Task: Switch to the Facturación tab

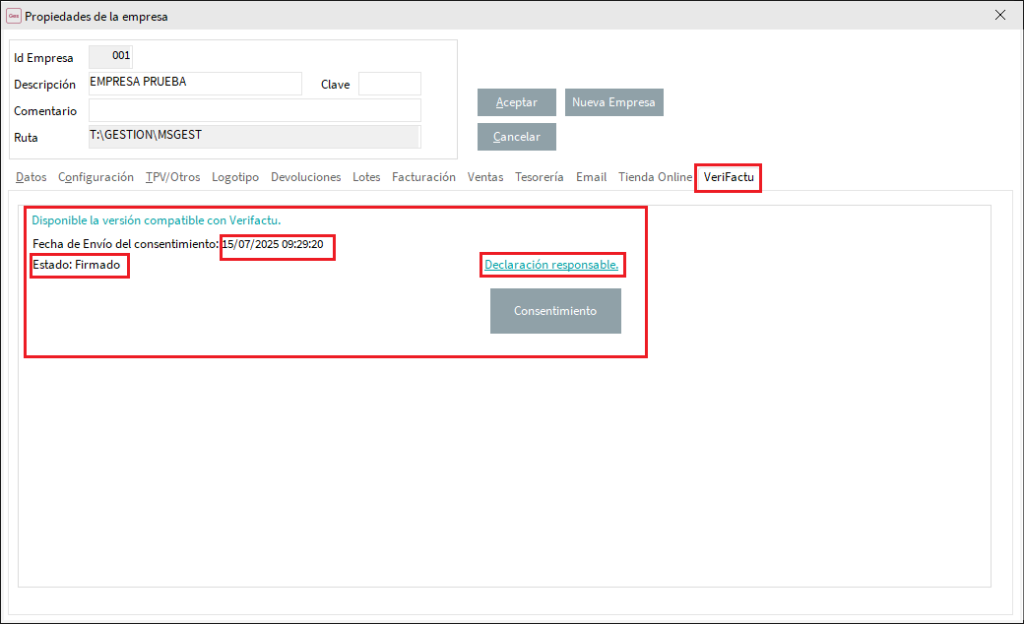Action: click(x=424, y=177)
